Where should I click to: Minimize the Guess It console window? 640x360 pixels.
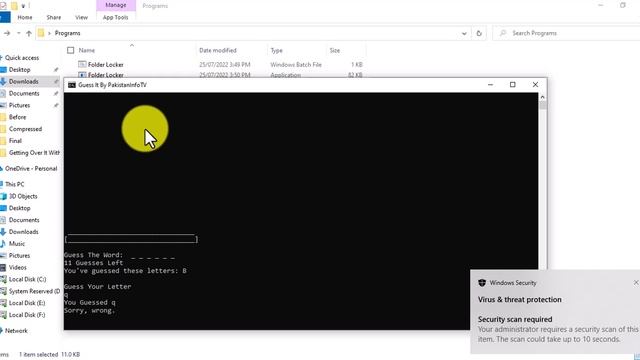click(x=490, y=84)
